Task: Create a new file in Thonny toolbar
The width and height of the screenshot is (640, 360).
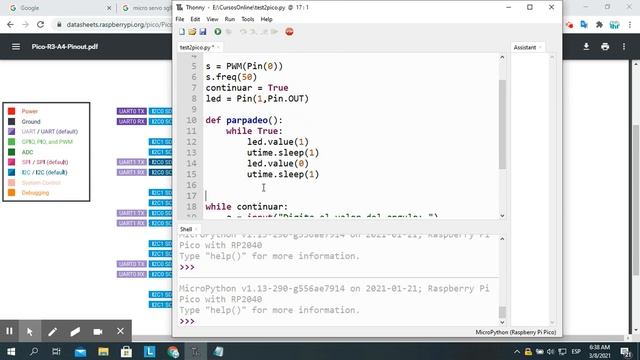Action: (x=182, y=31)
